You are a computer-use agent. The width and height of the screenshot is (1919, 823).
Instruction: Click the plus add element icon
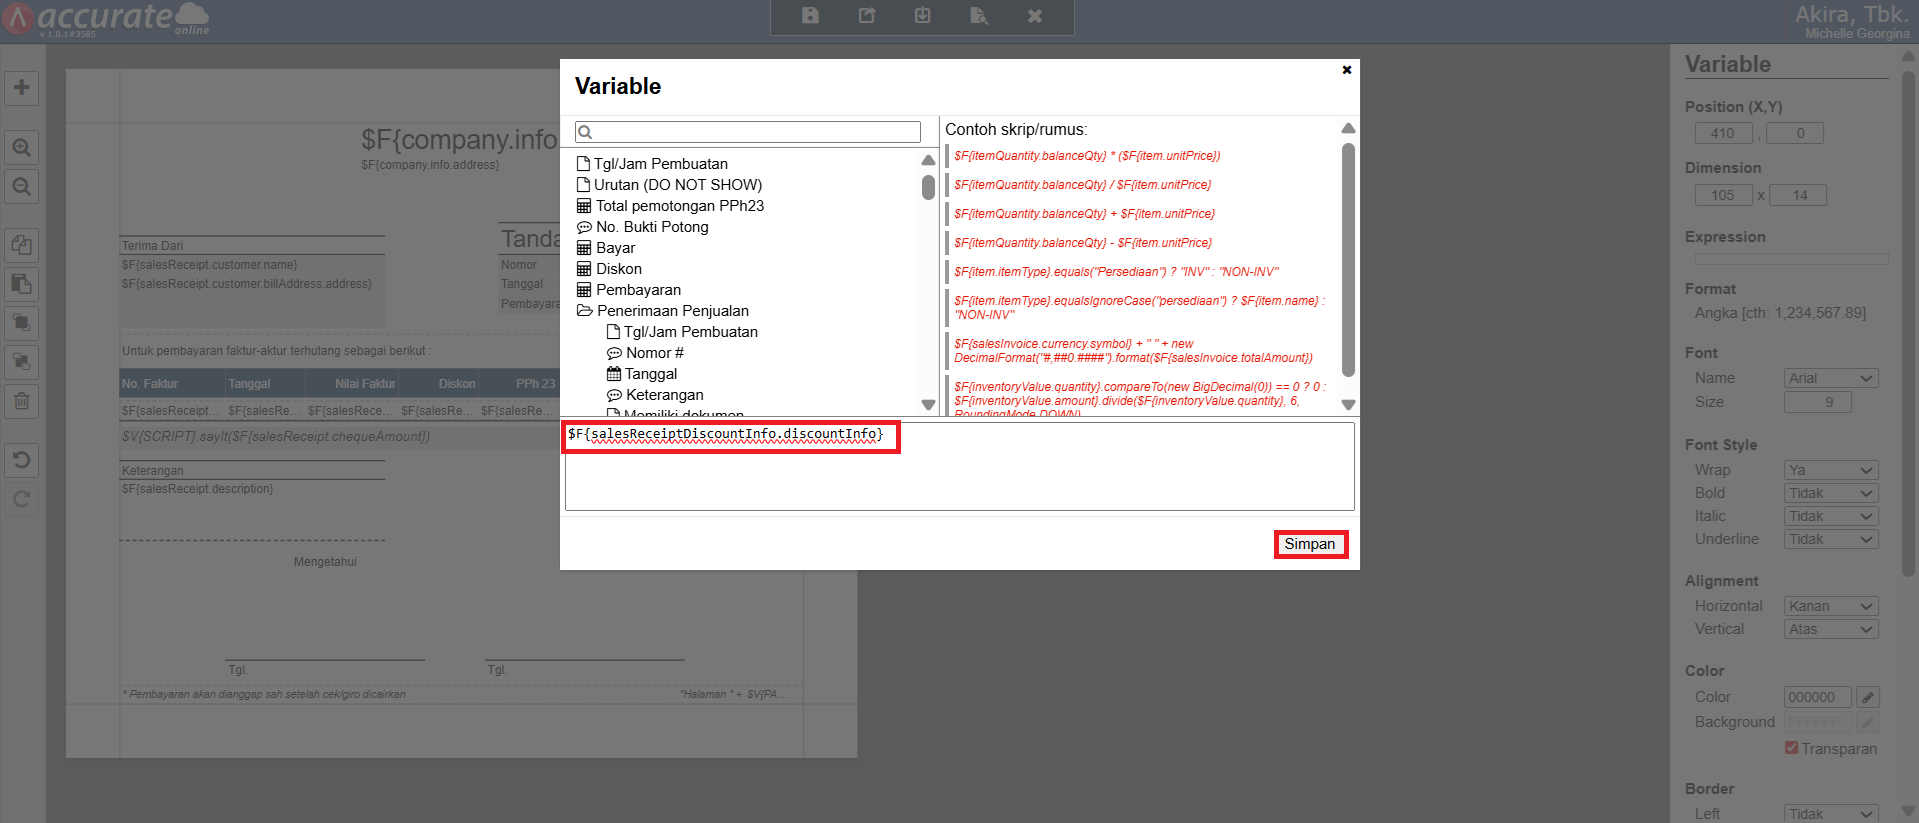(x=21, y=88)
